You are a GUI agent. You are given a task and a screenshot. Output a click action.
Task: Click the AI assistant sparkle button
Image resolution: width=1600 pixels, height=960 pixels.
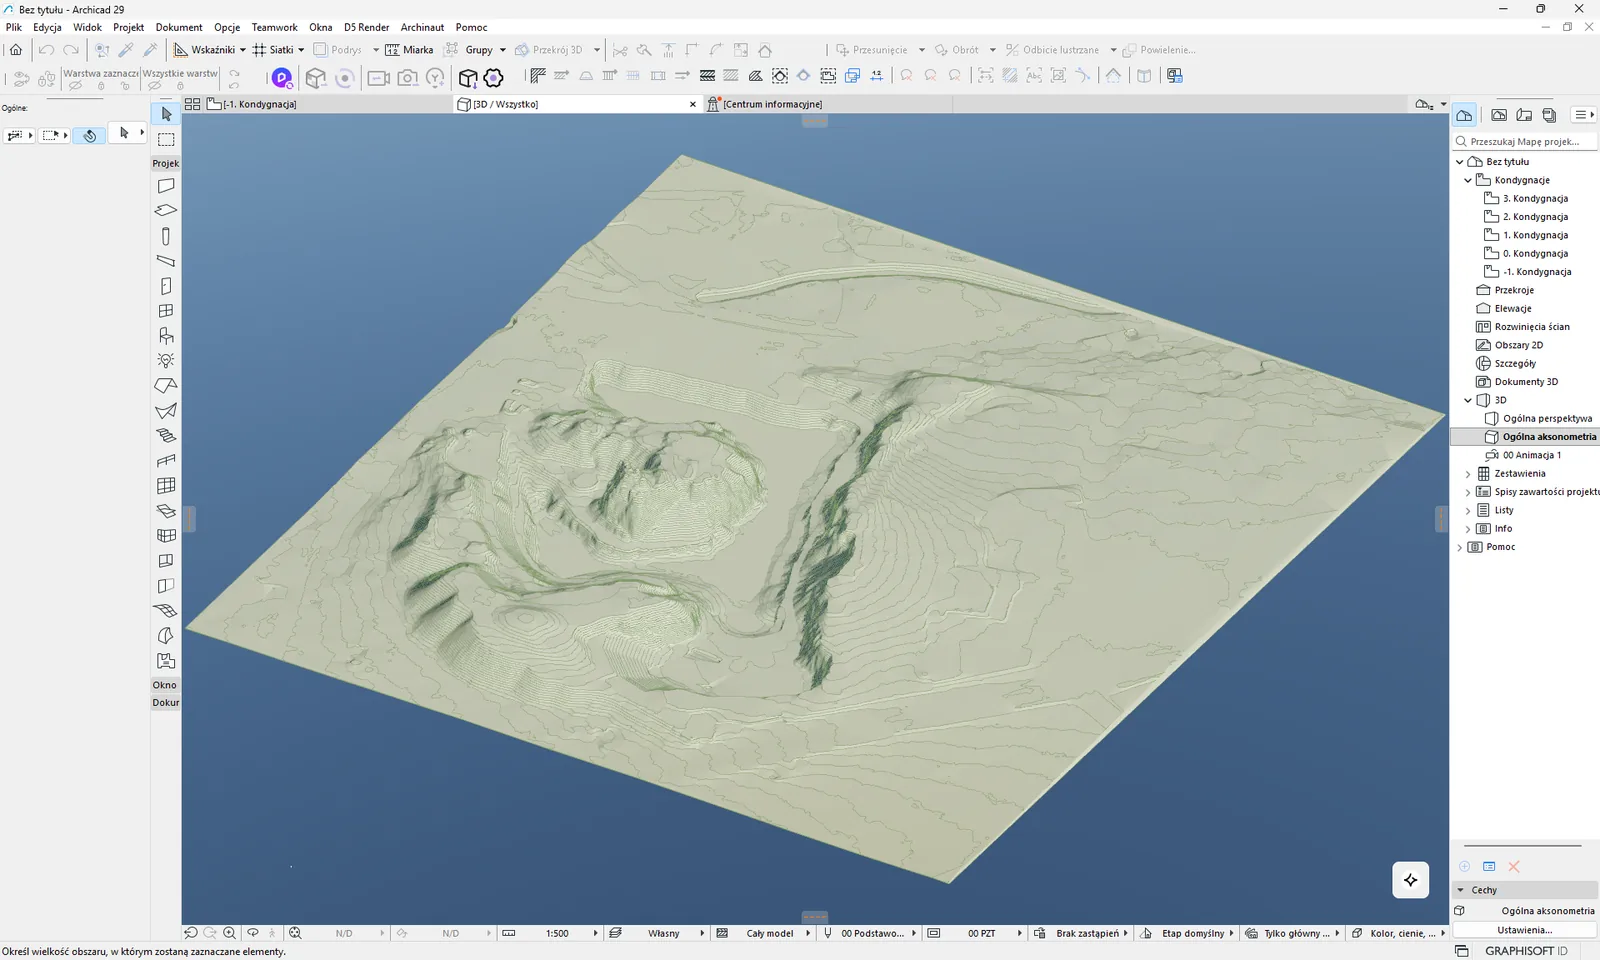click(x=1410, y=880)
